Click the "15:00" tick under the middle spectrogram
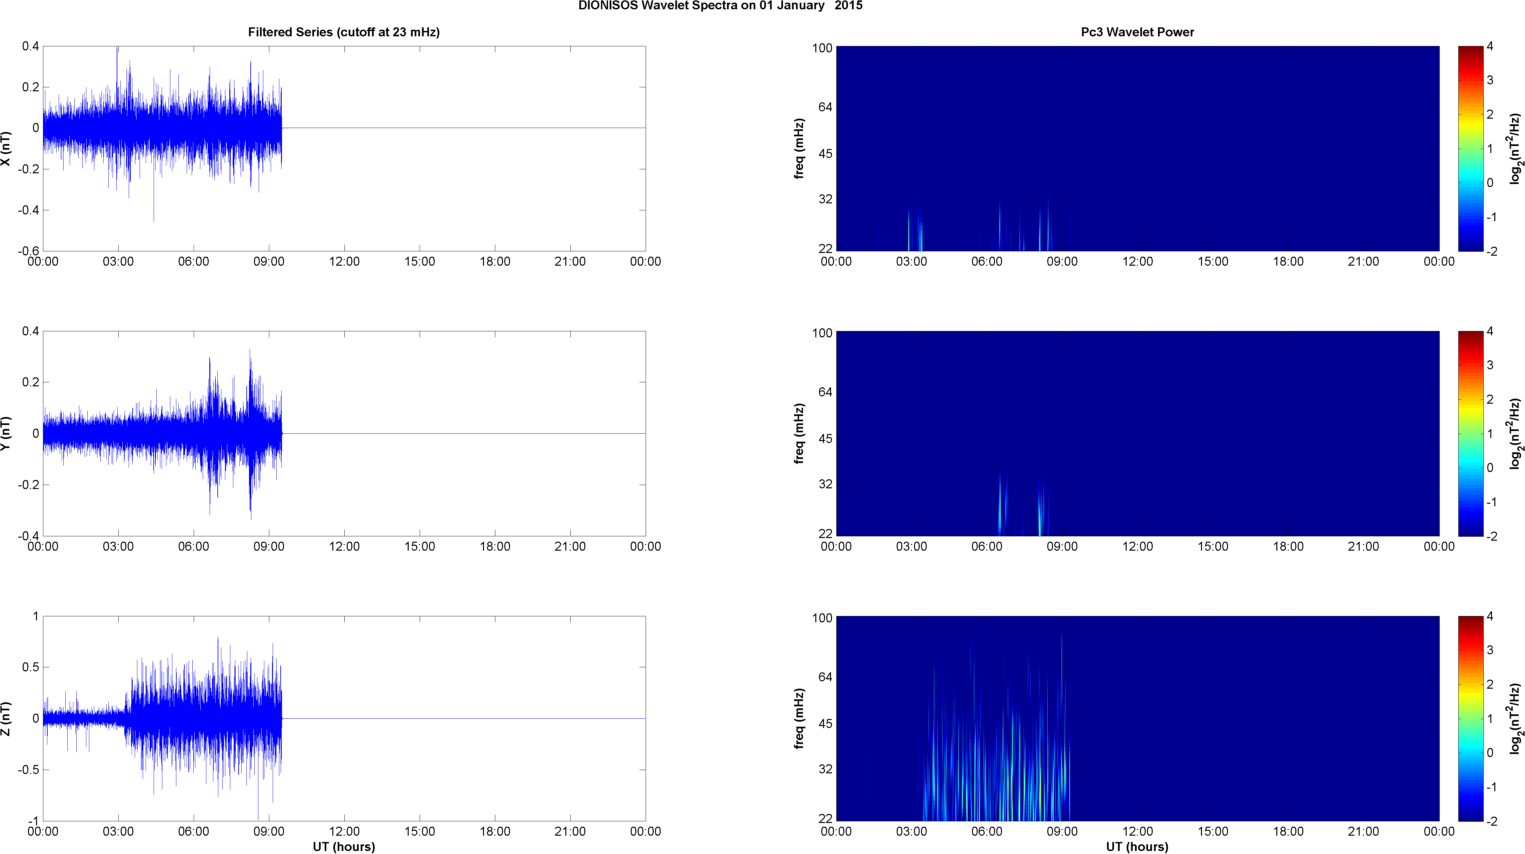Screen dimensions: 1525x854 (x=1213, y=547)
